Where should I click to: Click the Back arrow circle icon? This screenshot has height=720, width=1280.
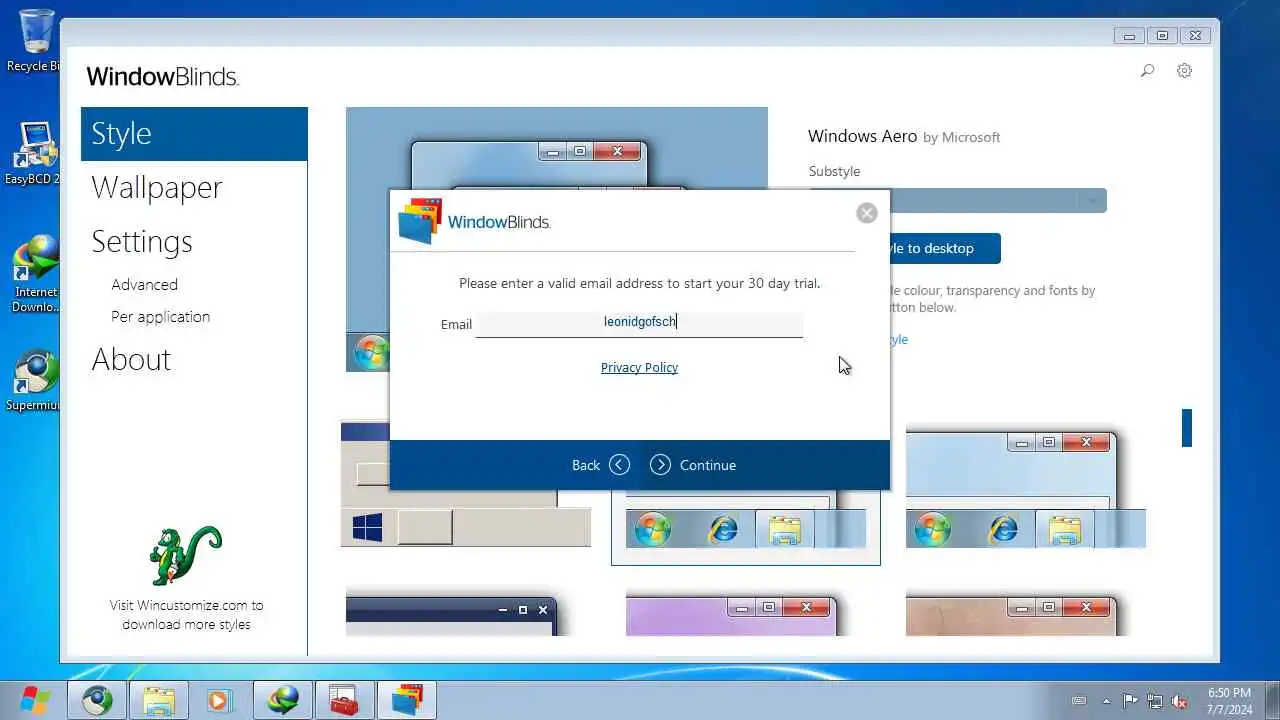(x=619, y=465)
